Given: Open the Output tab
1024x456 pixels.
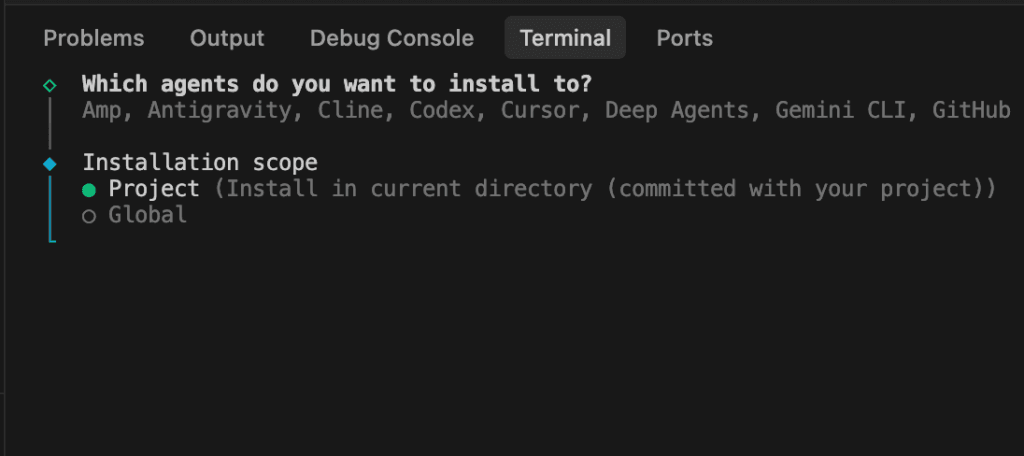Looking at the screenshot, I should coord(227,38).
